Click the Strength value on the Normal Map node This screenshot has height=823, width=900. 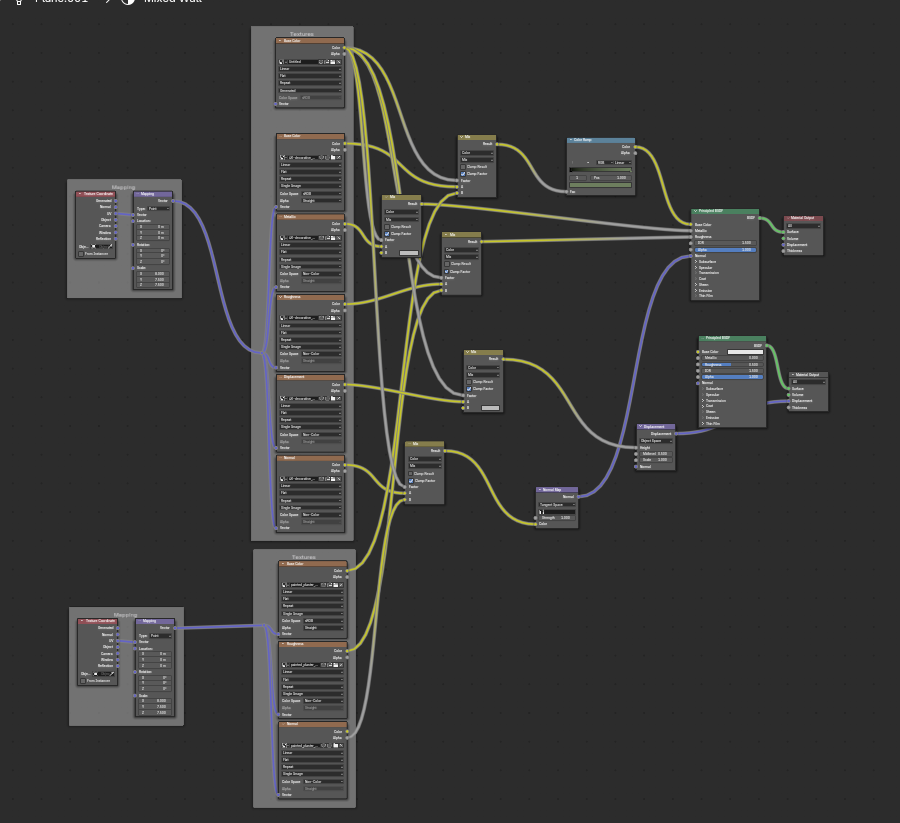click(556, 518)
